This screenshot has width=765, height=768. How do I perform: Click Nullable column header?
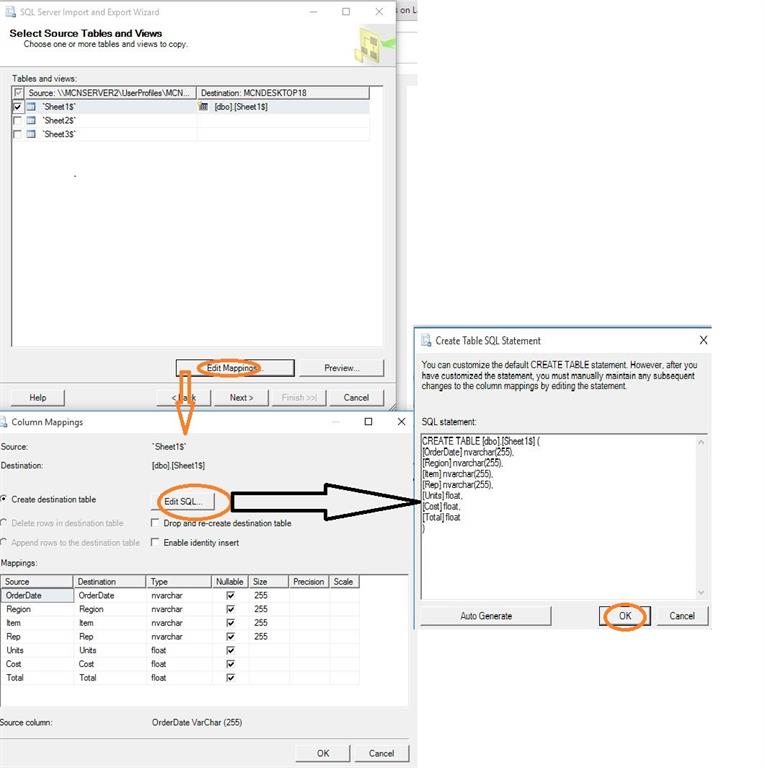(230, 581)
